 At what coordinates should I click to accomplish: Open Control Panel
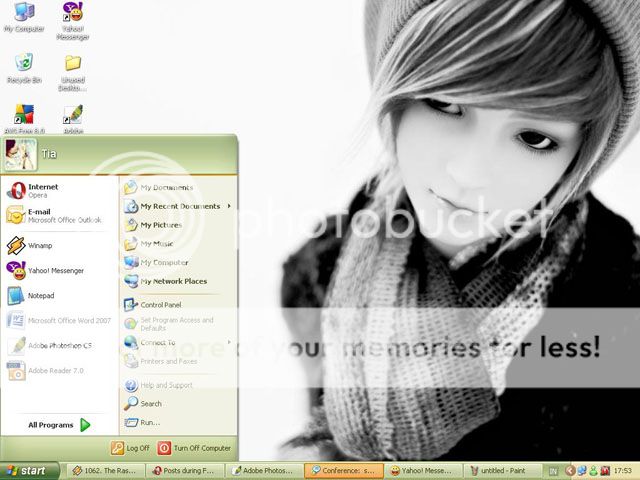point(178,304)
